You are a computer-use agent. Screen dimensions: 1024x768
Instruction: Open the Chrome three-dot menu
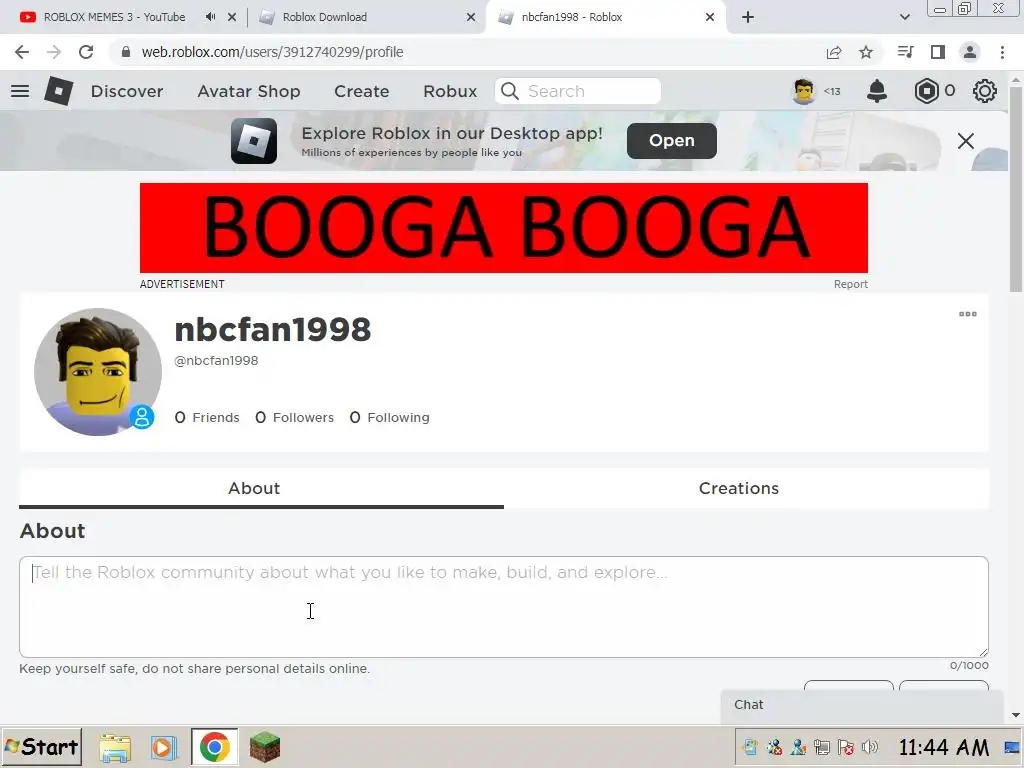tap(1002, 52)
